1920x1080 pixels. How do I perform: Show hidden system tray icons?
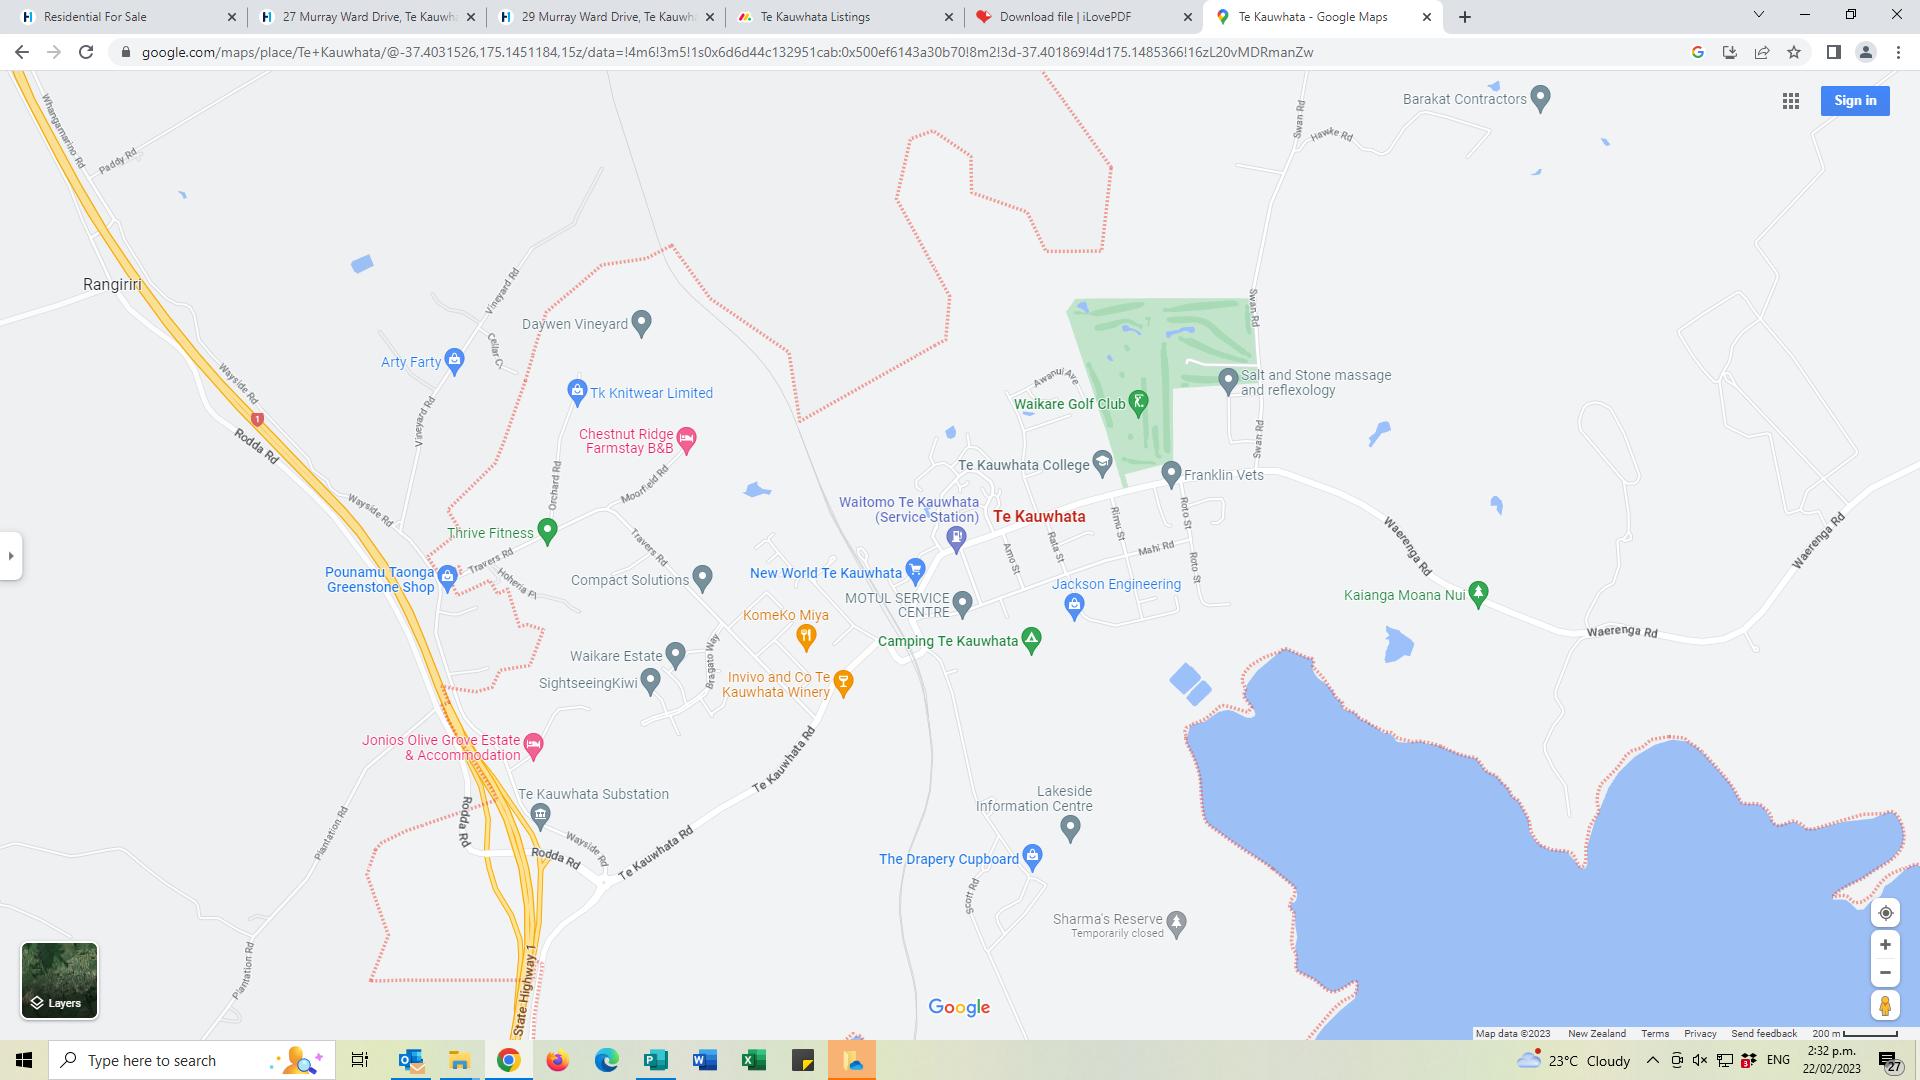click(1652, 1060)
